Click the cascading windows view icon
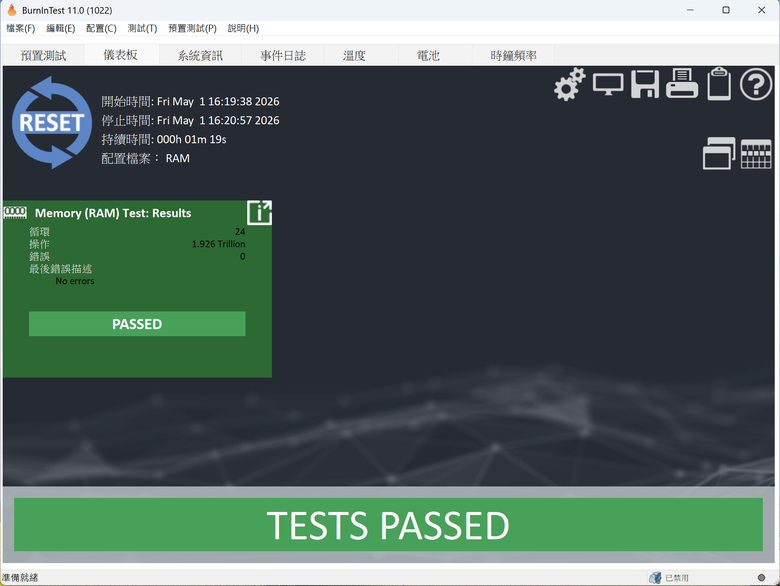This screenshot has height=586, width=780. point(719,153)
